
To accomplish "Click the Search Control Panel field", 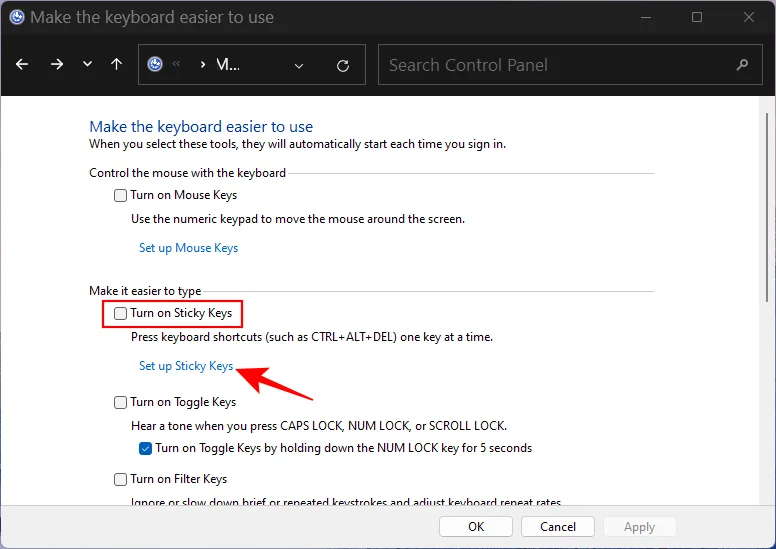I will click(570, 65).
